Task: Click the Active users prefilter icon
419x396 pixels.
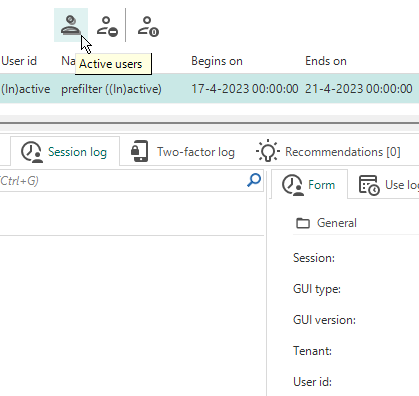Action: pyautogui.click(x=71, y=25)
